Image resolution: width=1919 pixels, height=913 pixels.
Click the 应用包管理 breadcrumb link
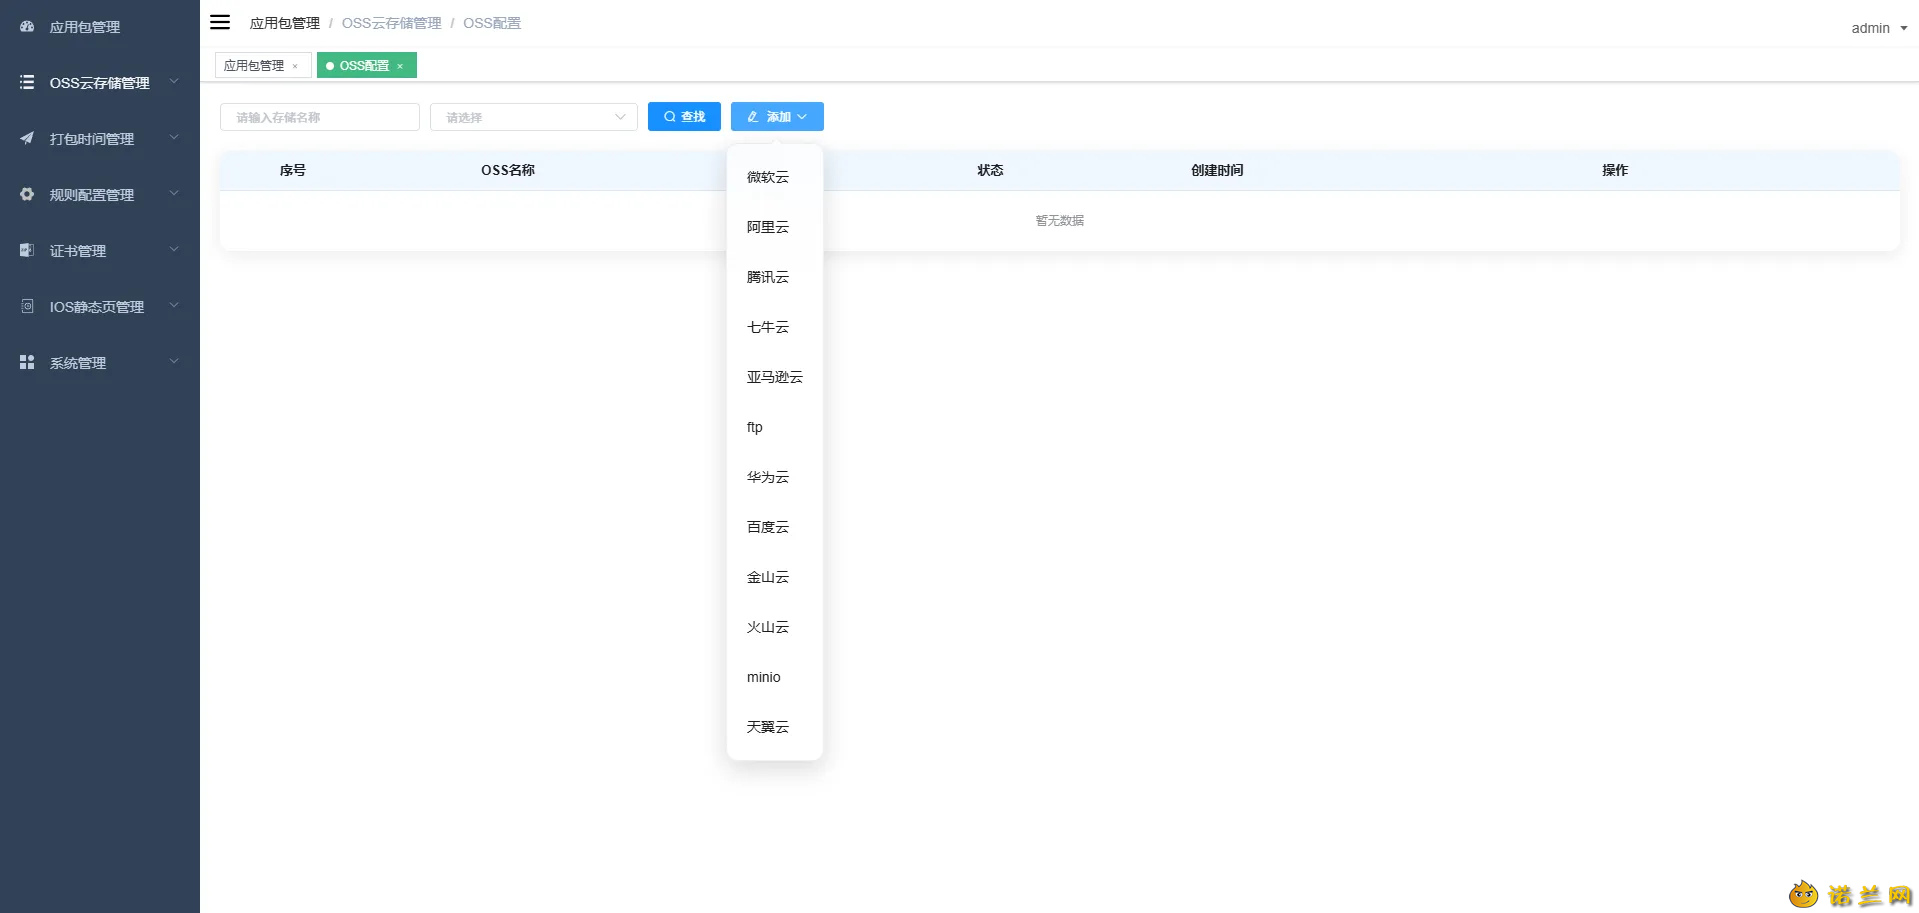(285, 23)
